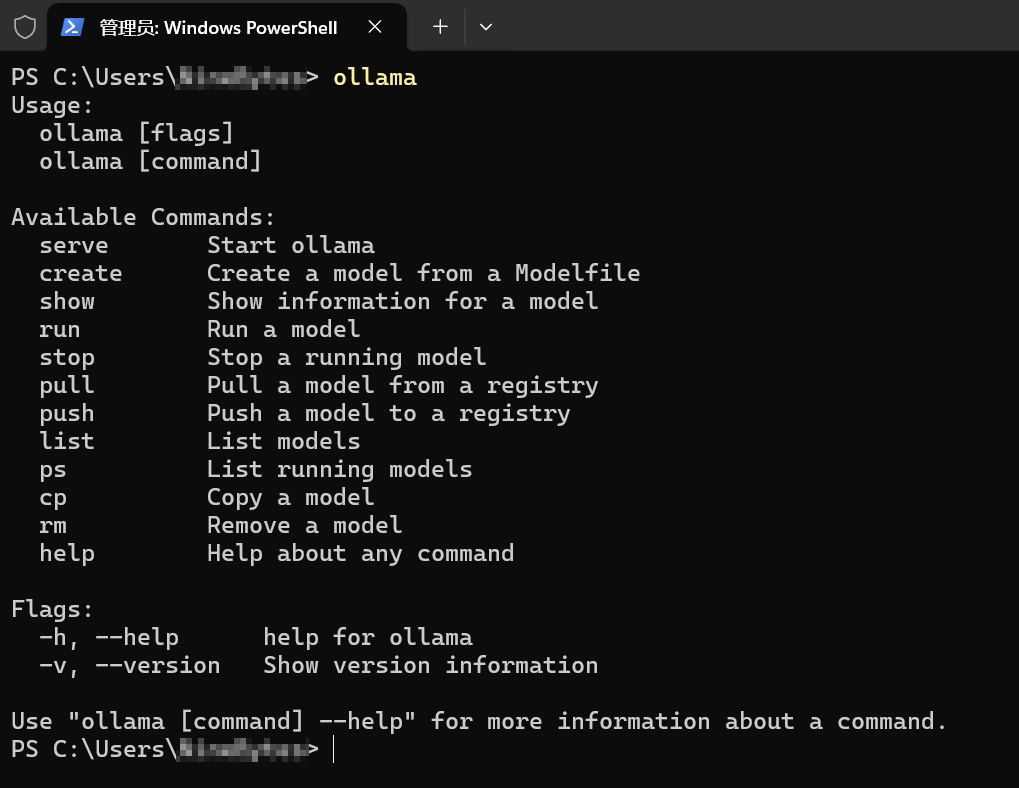Select the 管理员: Windows PowerShell tab
Viewport: 1019px width, 788px height.
(x=227, y=27)
